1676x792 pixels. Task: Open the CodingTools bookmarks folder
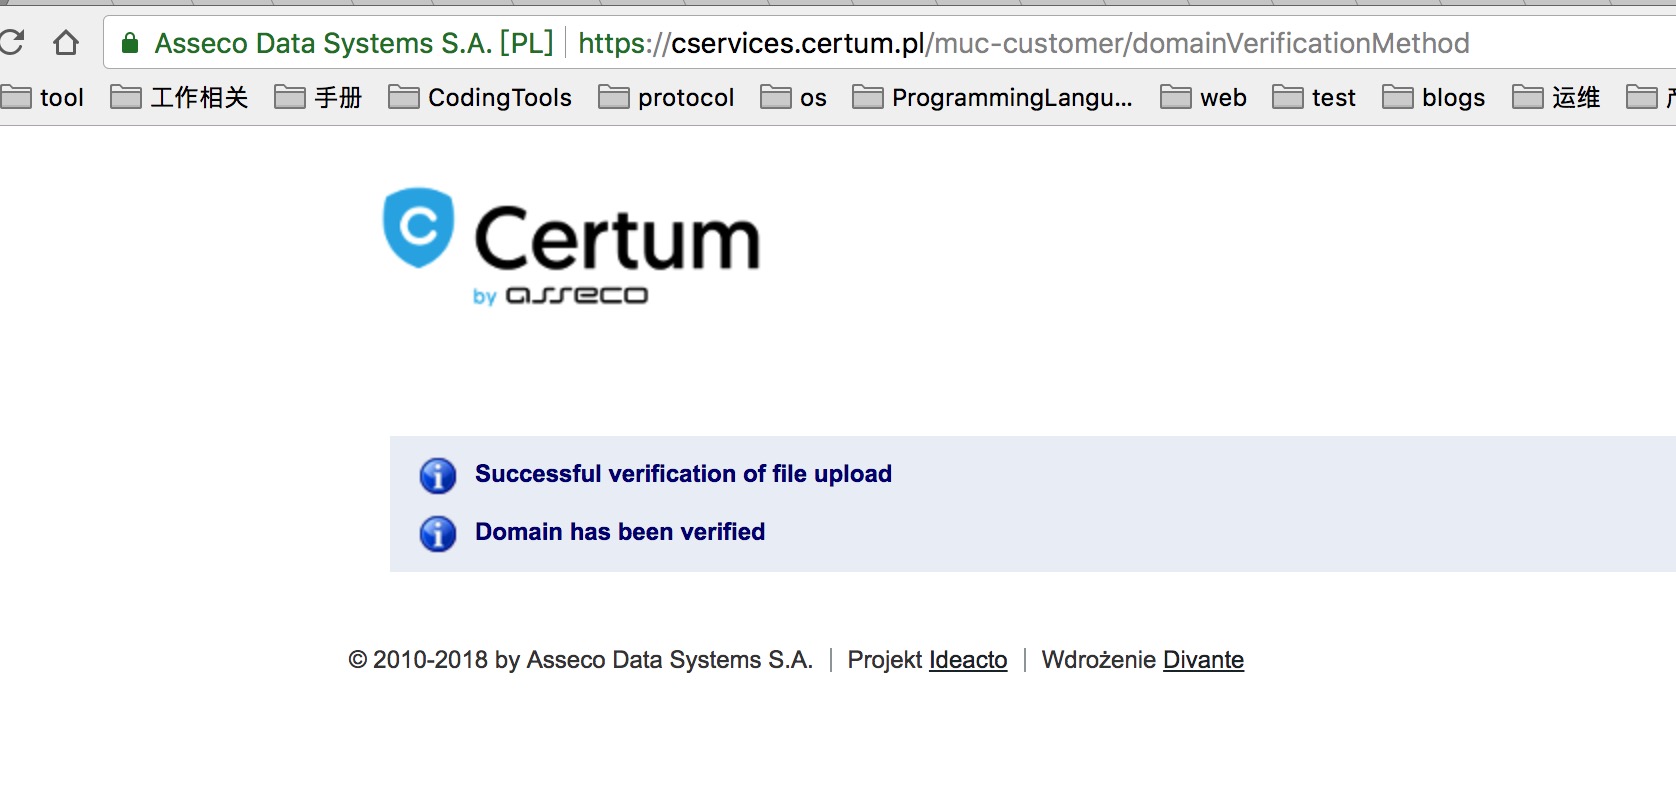tap(480, 97)
